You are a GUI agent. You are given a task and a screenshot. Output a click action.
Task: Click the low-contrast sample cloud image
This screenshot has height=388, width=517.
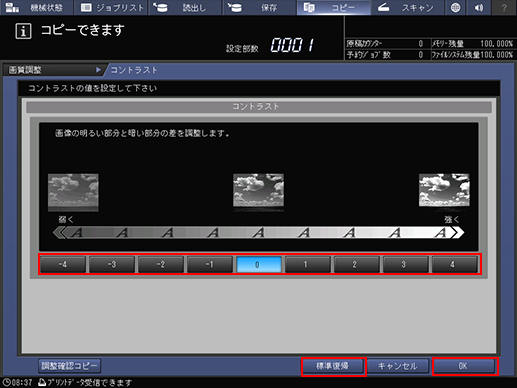pos(73,192)
